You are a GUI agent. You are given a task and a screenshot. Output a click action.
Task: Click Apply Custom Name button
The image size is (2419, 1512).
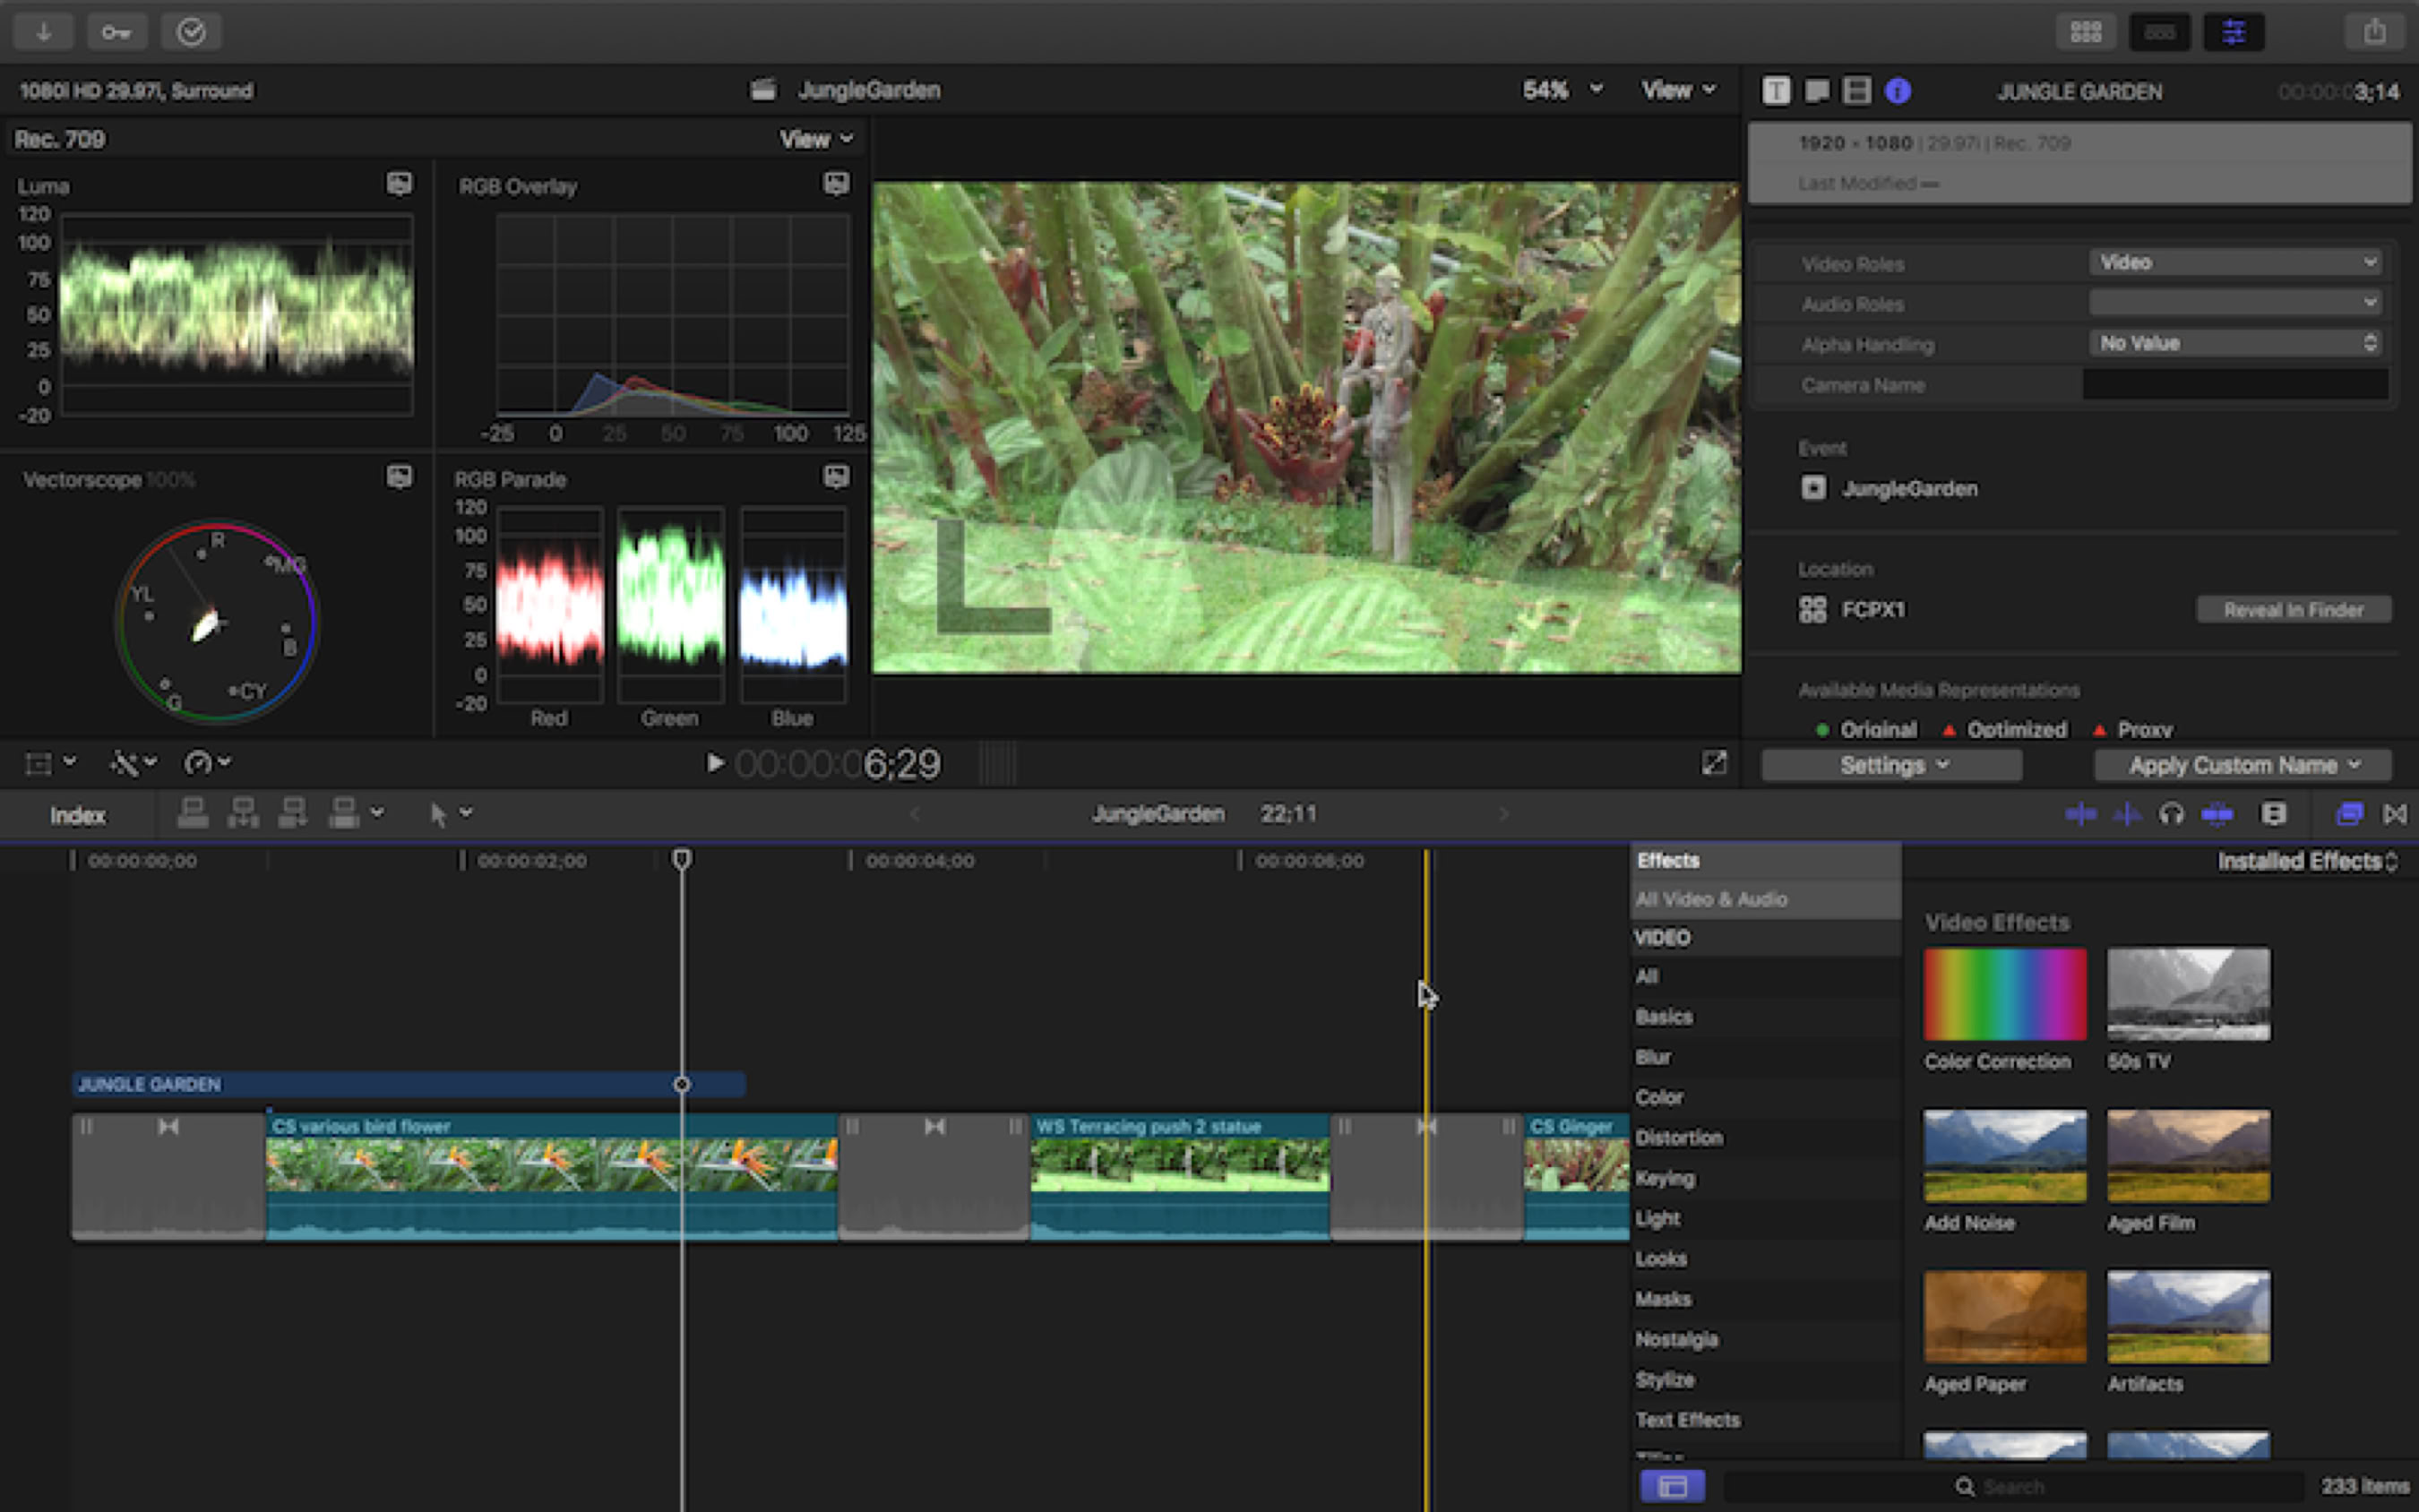(2242, 765)
